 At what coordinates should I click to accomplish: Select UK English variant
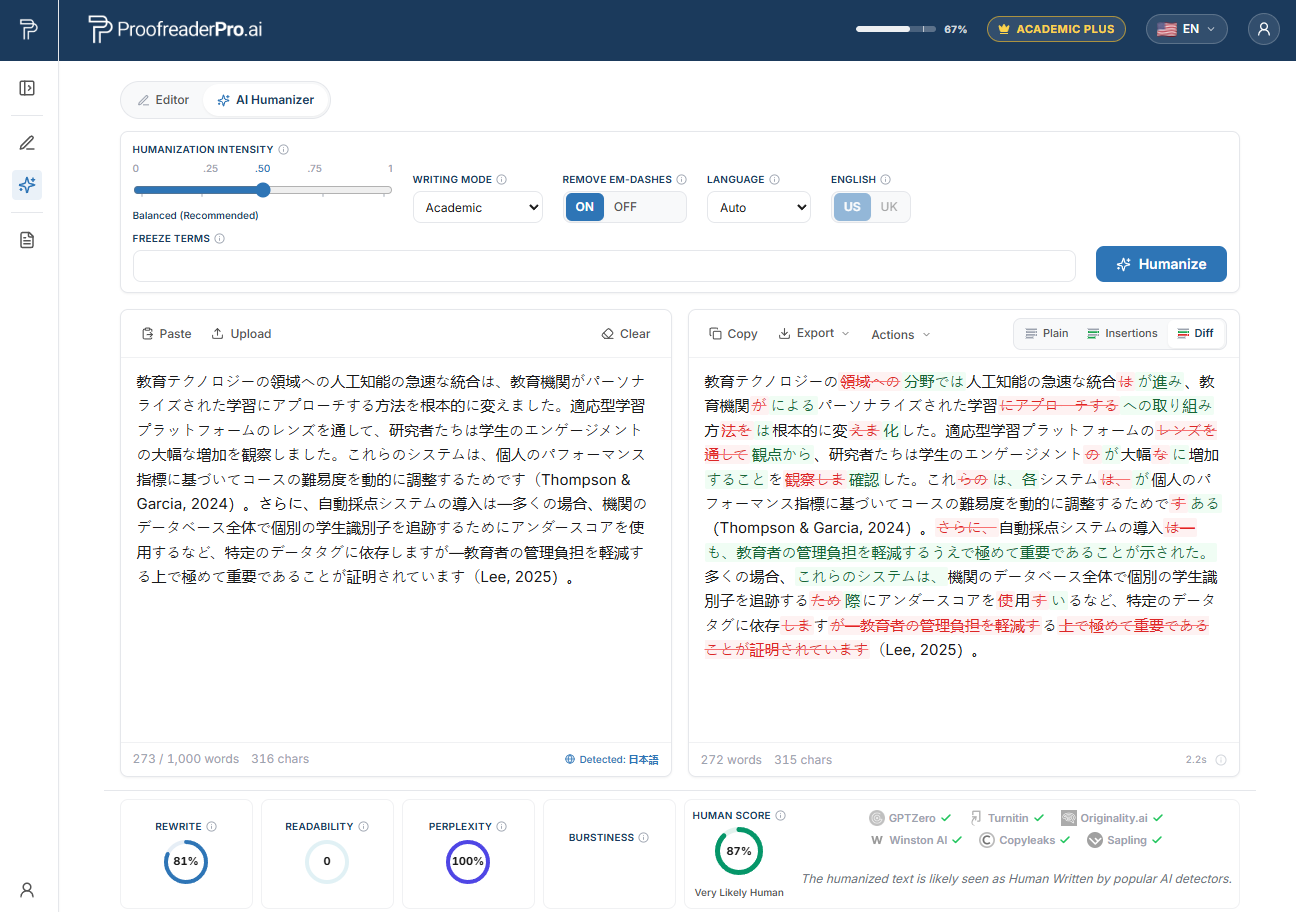pos(889,207)
